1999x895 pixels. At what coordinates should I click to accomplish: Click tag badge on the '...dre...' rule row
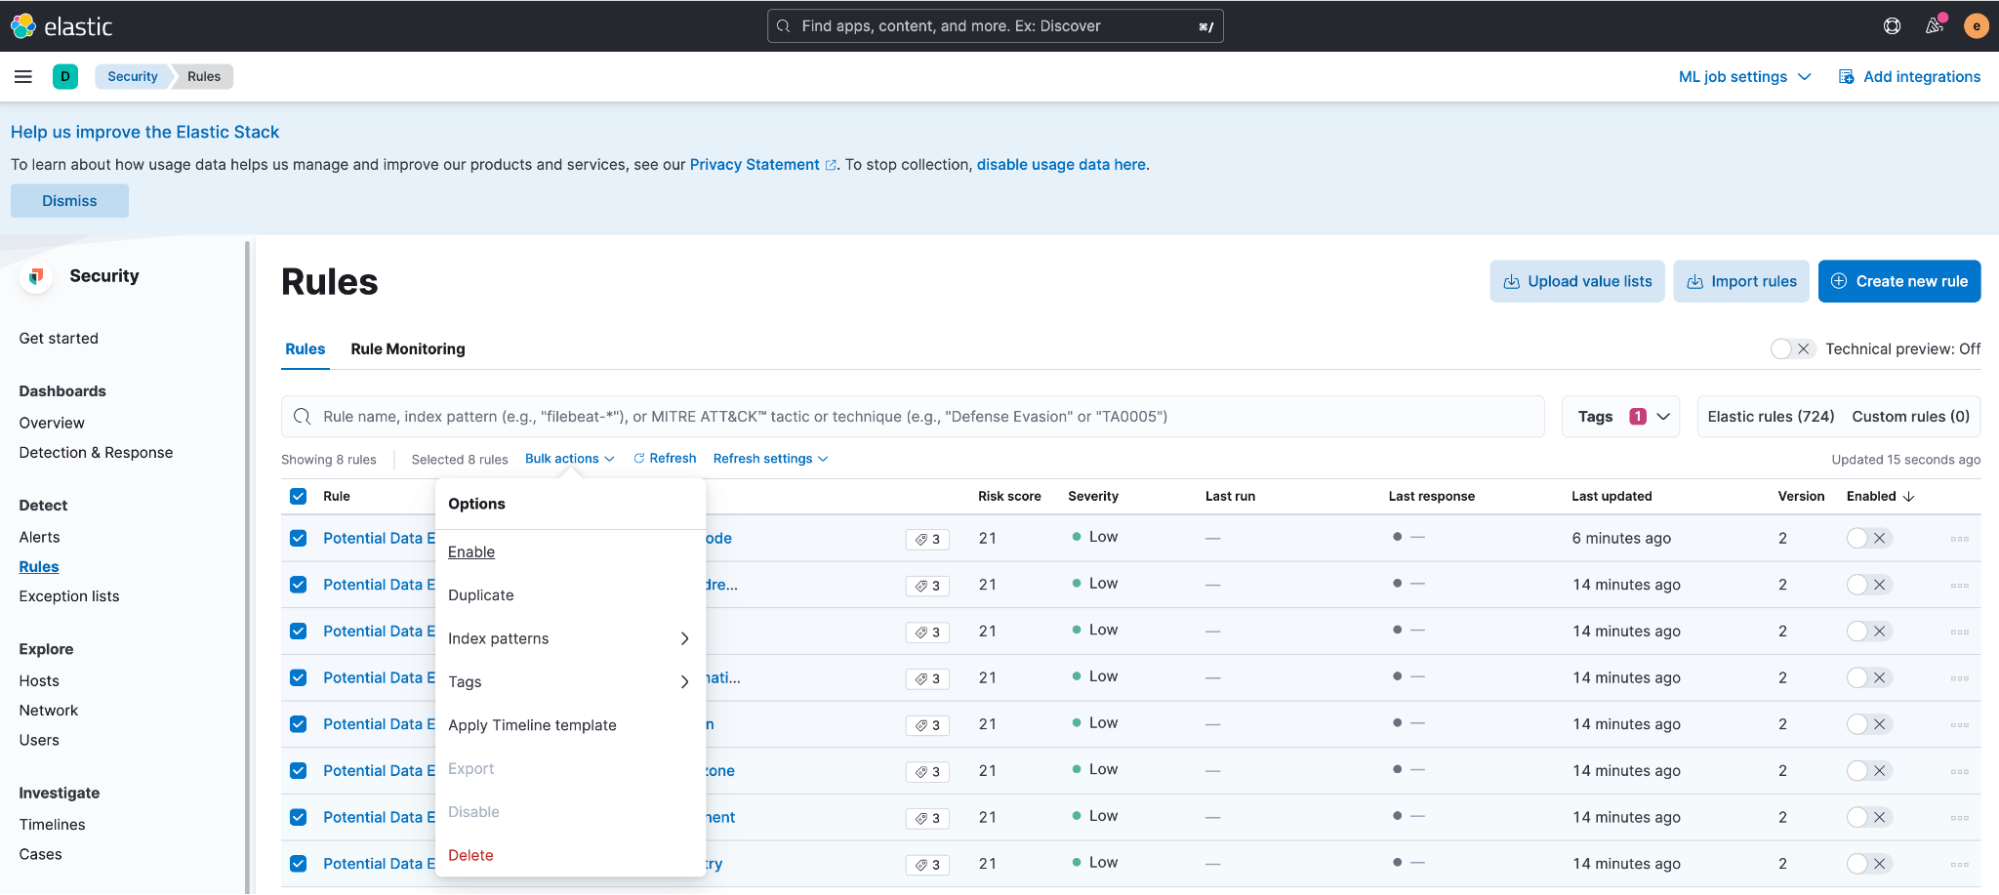click(x=927, y=586)
